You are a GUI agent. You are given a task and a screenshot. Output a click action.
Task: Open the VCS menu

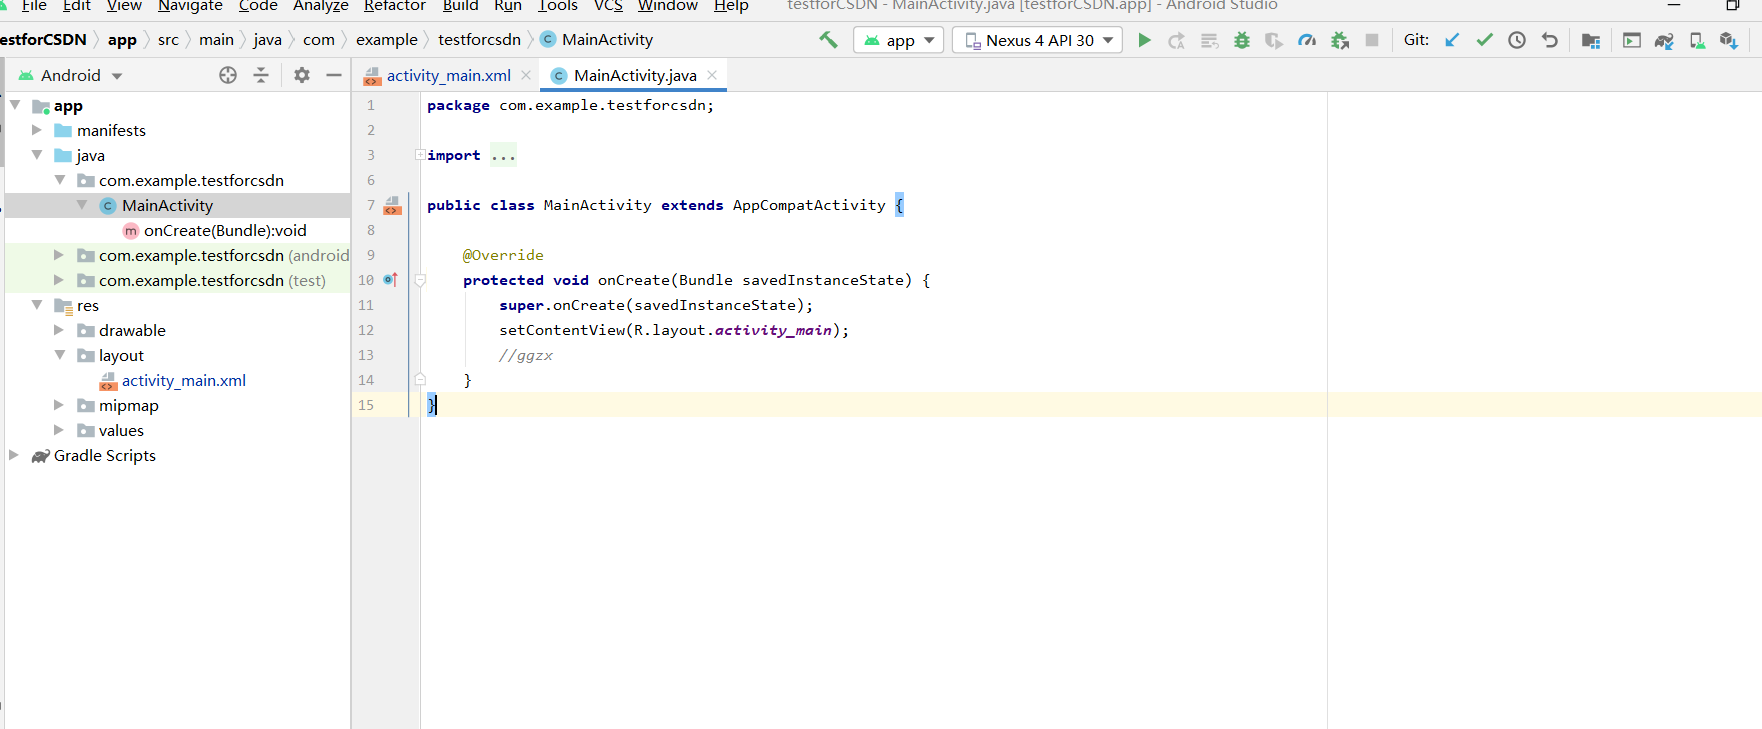(608, 5)
